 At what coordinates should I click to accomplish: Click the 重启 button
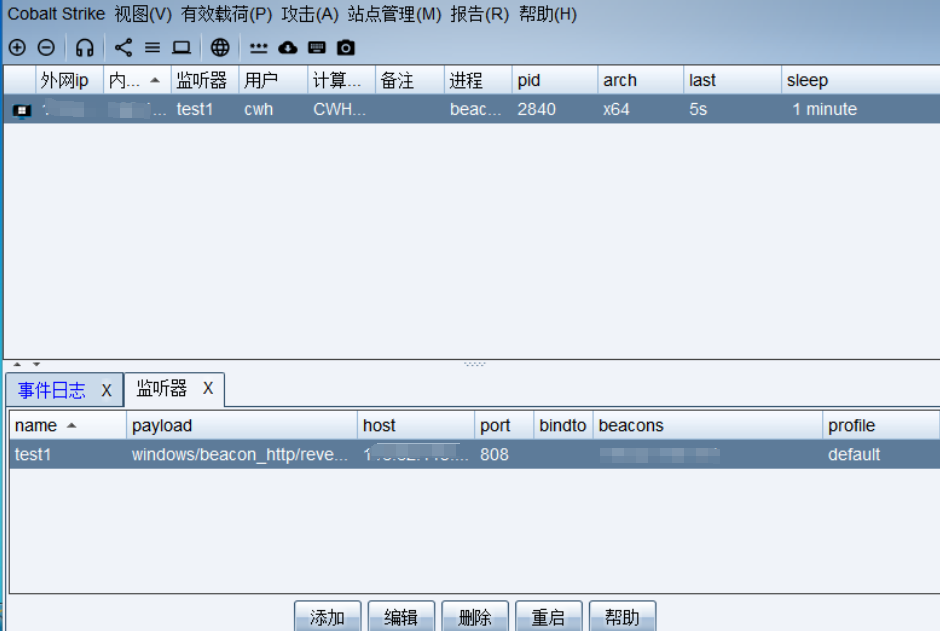pyautogui.click(x=549, y=617)
